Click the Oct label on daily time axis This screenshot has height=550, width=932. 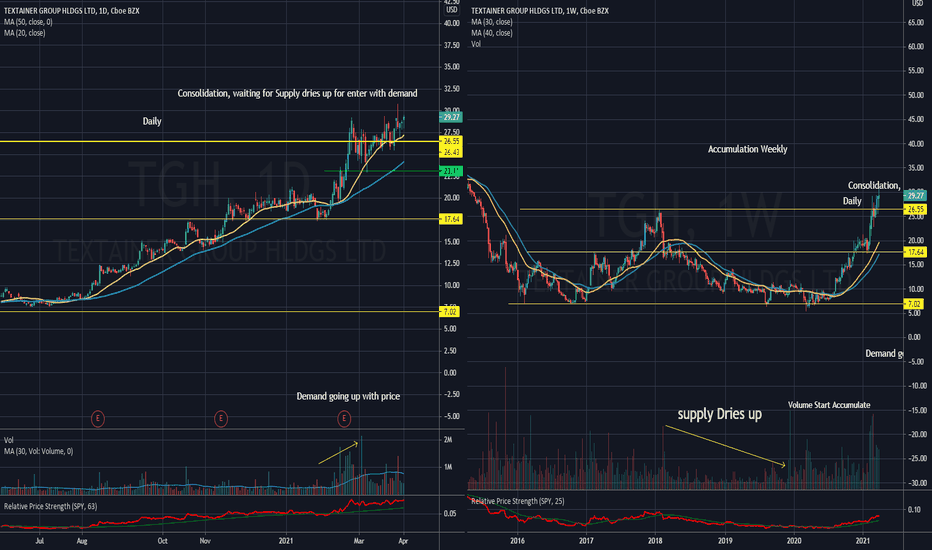coord(162,541)
